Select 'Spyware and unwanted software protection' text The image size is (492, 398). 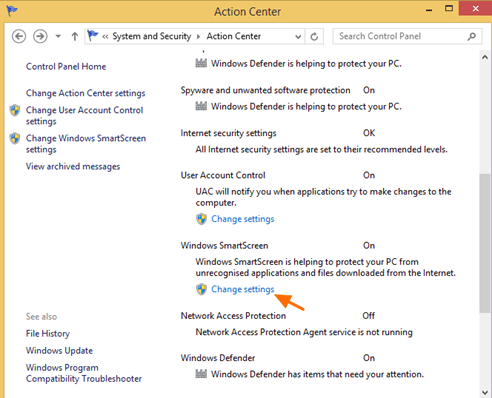click(265, 90)
